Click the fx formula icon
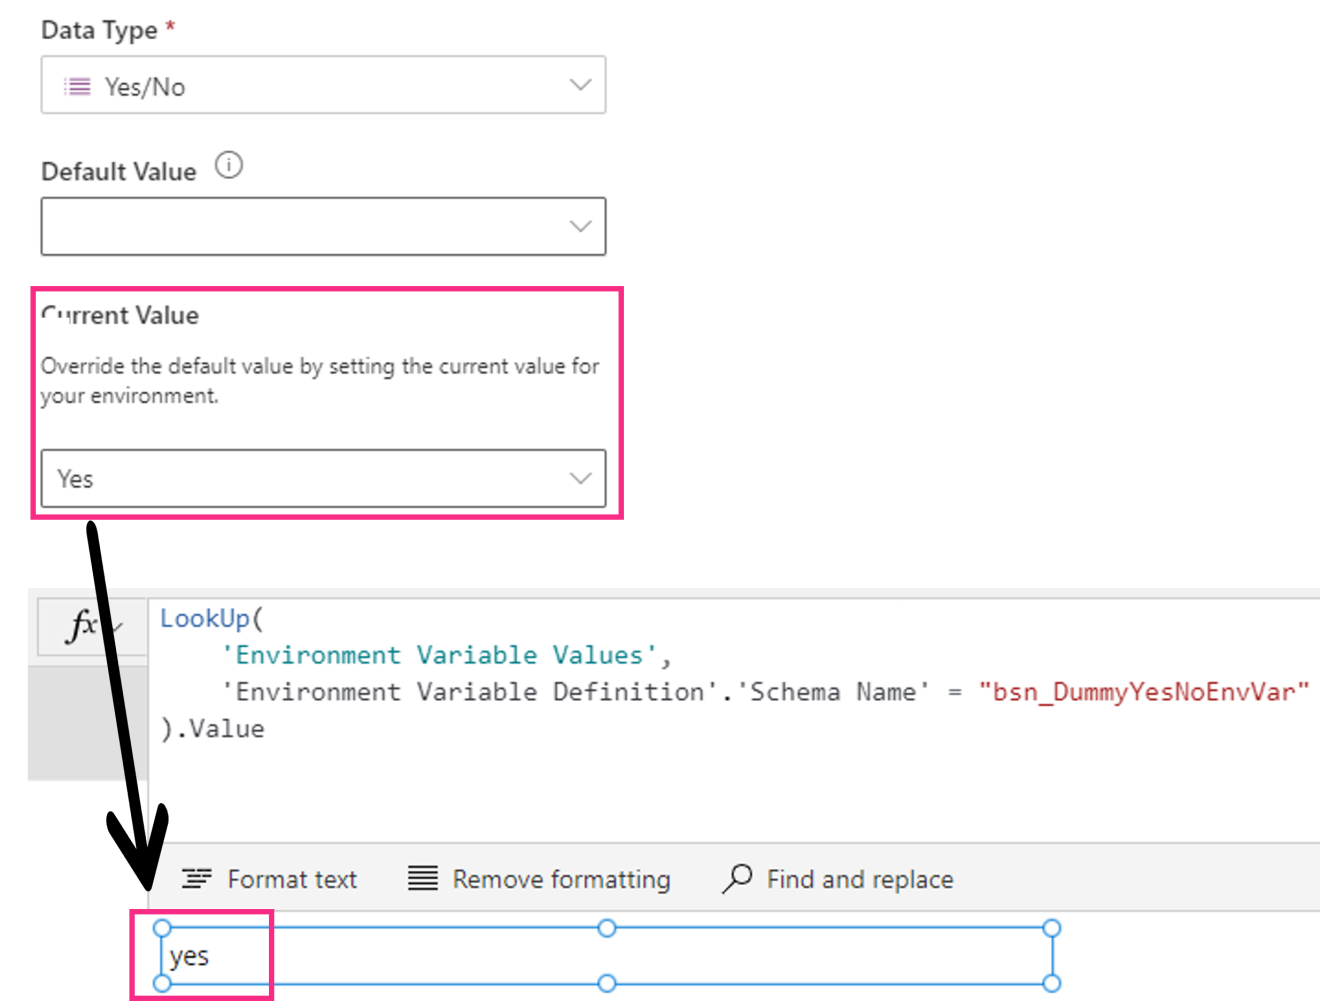Viewport: 1320px width, 1001px height. [84, 626]
